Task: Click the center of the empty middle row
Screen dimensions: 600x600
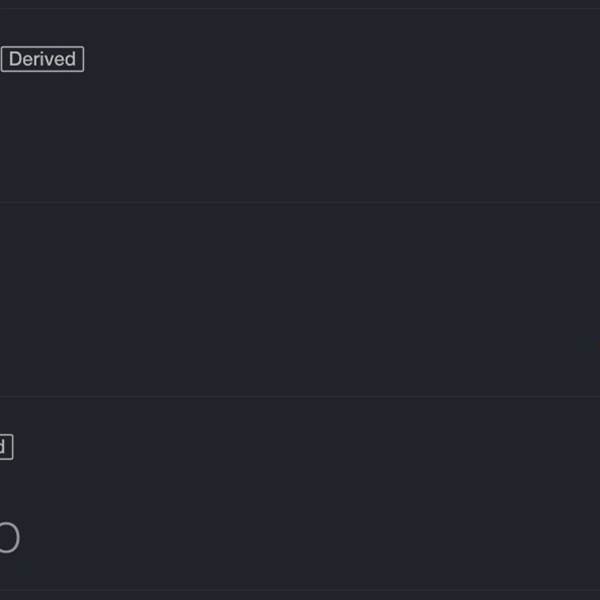Action: (300, 300)
